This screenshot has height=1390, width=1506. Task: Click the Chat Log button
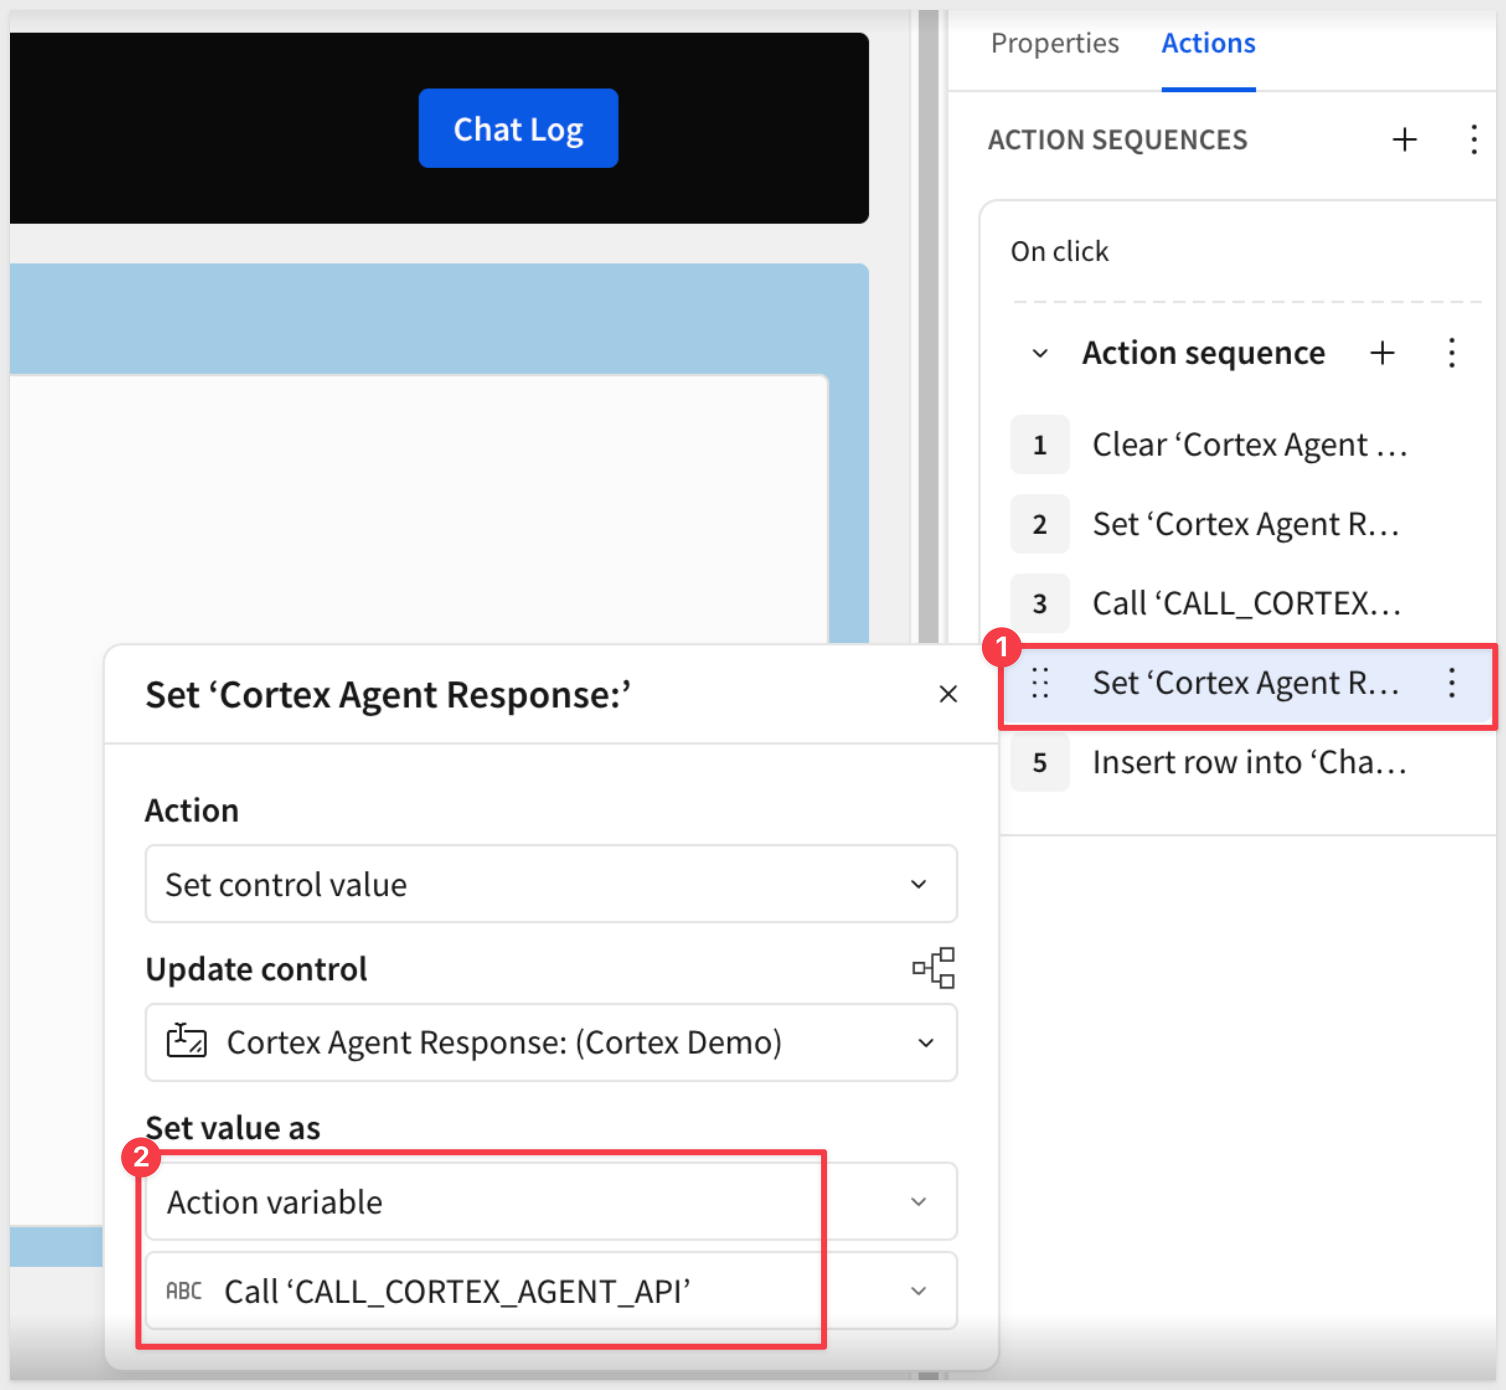[x=518, y=129]
